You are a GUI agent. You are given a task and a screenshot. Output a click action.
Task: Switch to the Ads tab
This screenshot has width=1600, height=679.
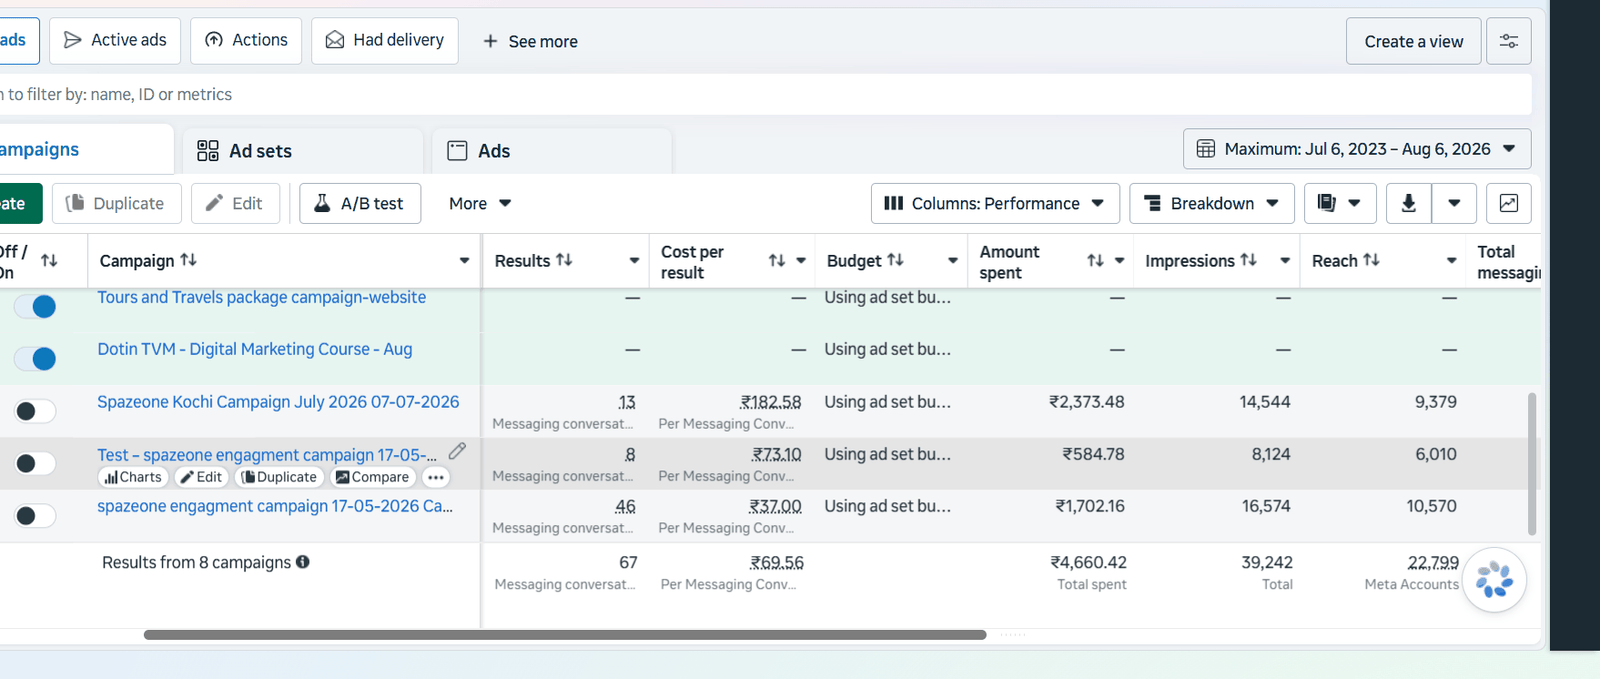coord(552,151)
